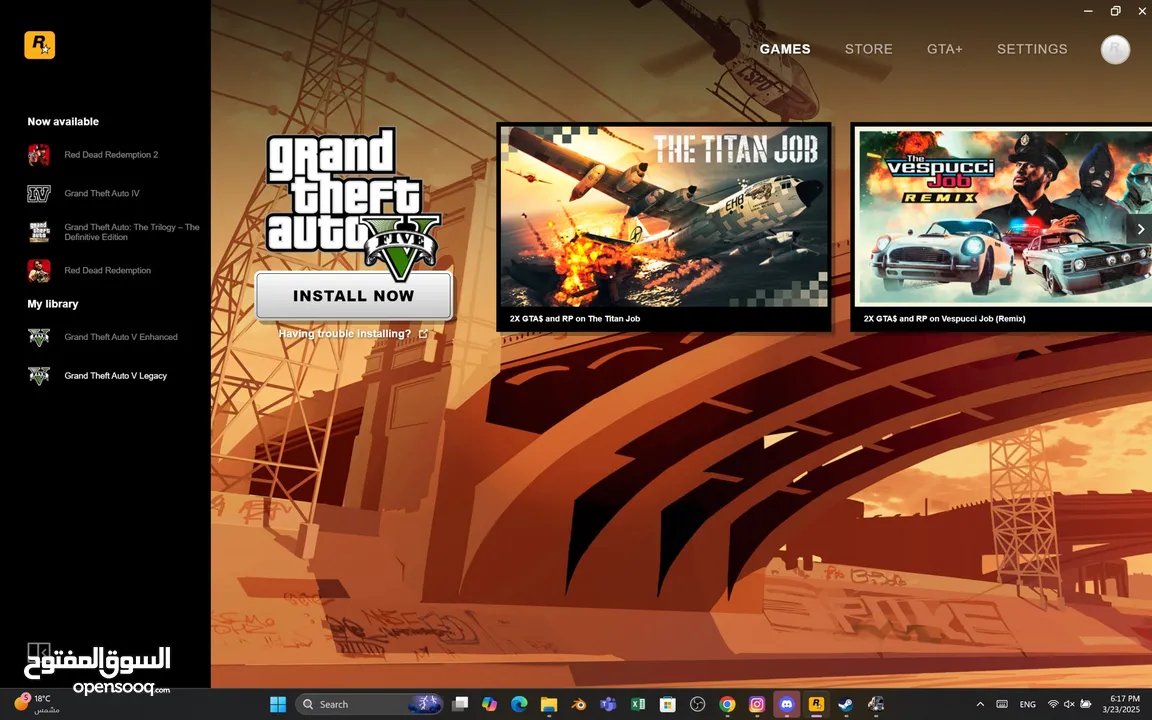Click the INSTALL NOW button
Screen dimensions: 1152x720
click(x=353, y=296)
